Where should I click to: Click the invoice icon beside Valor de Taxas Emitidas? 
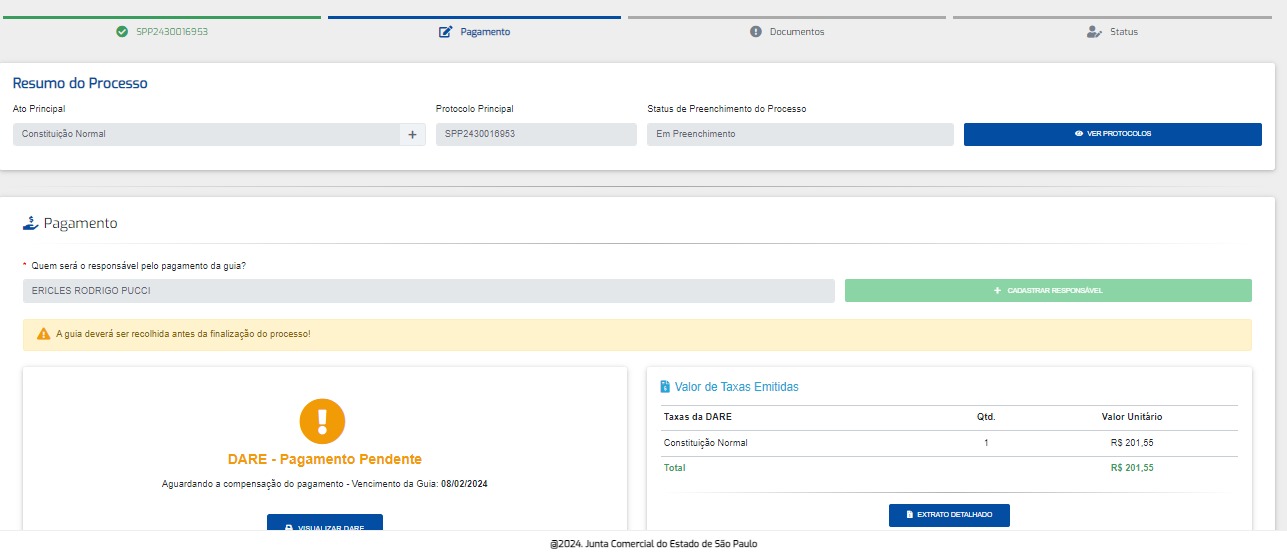(x=665, y=386)
